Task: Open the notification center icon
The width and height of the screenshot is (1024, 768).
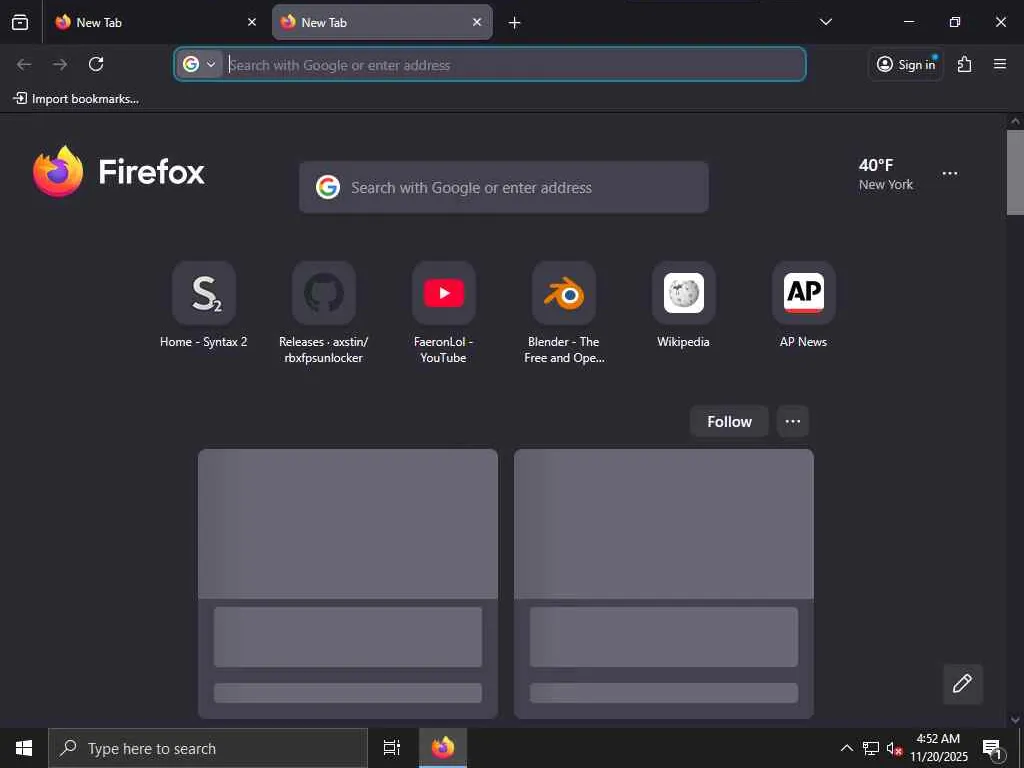Action: coord(993,749)
